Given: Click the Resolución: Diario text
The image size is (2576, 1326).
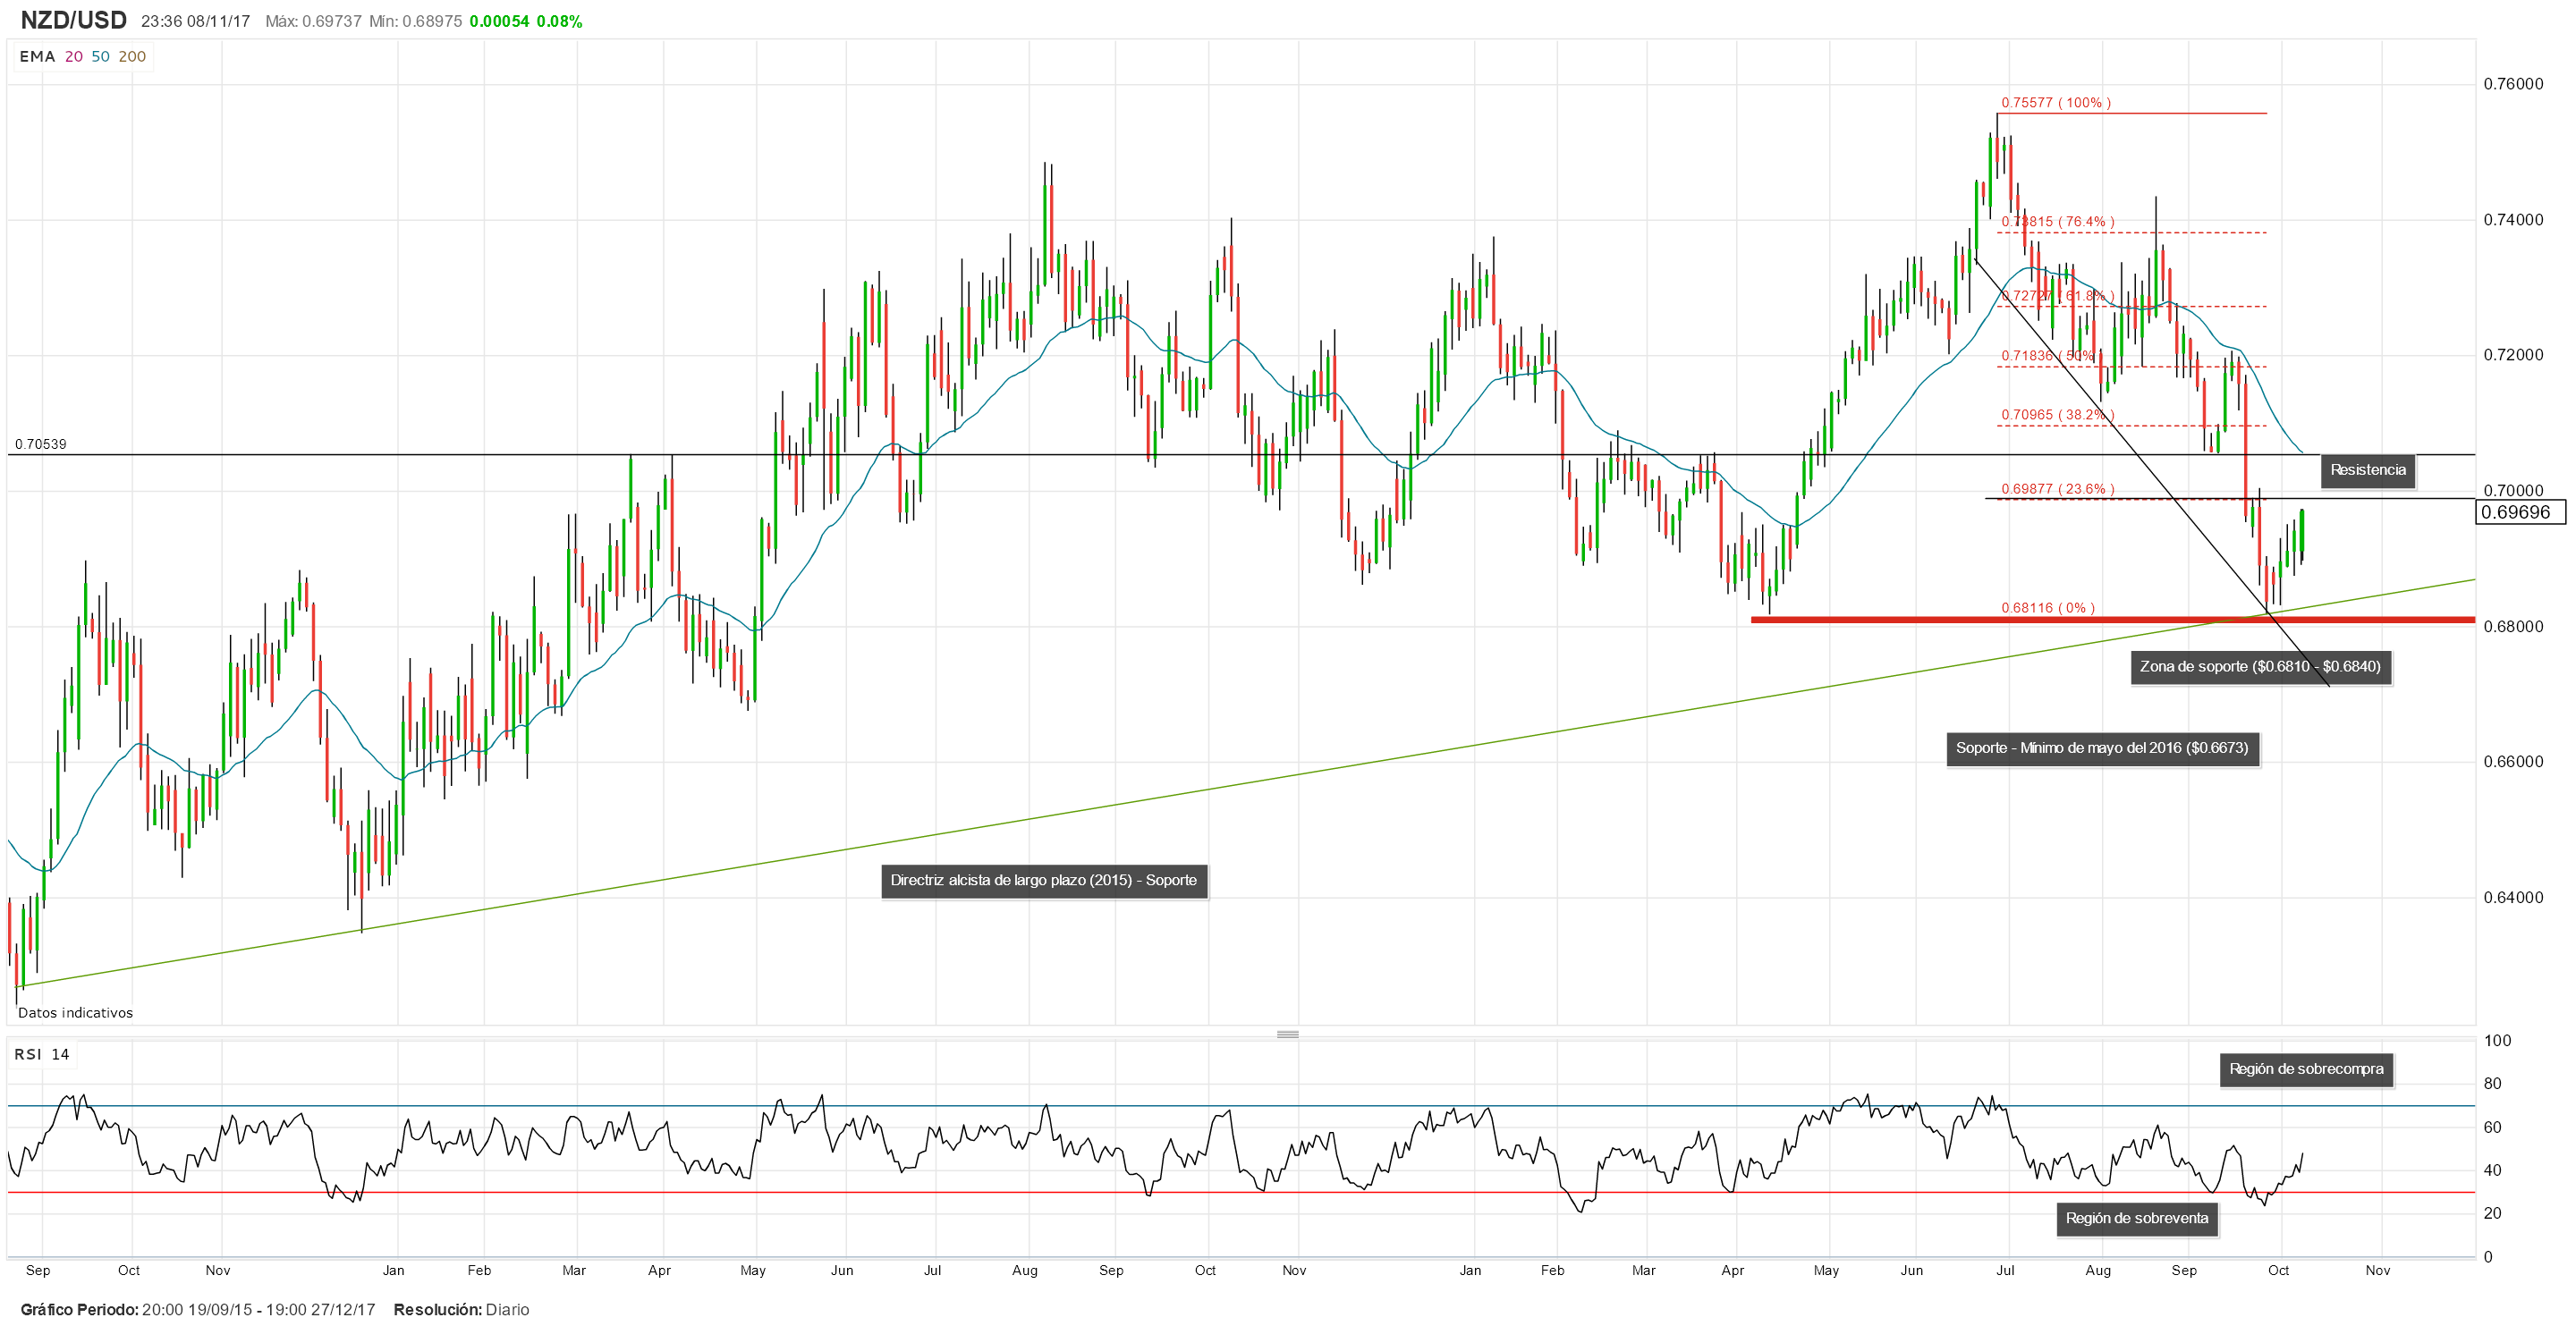Looking at the screenshot, I should (461, 1310).
